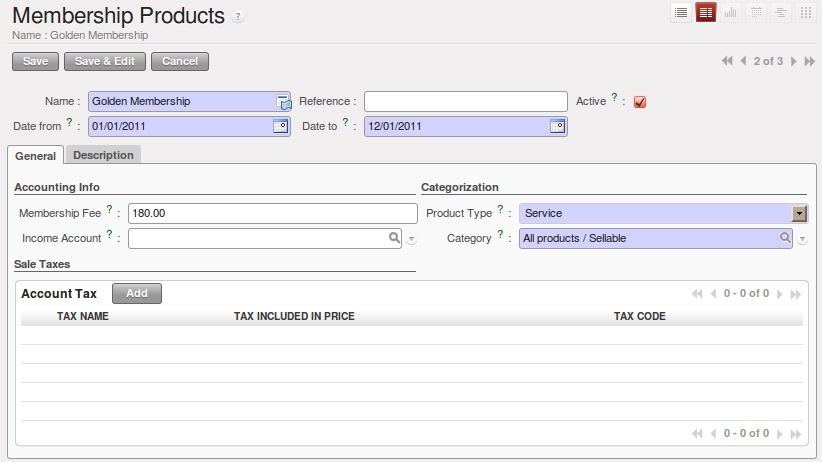The width and height of the screenshot is (822, 462).
Task: Click help mark next to Active label
Action: click(x=614, y=96)
